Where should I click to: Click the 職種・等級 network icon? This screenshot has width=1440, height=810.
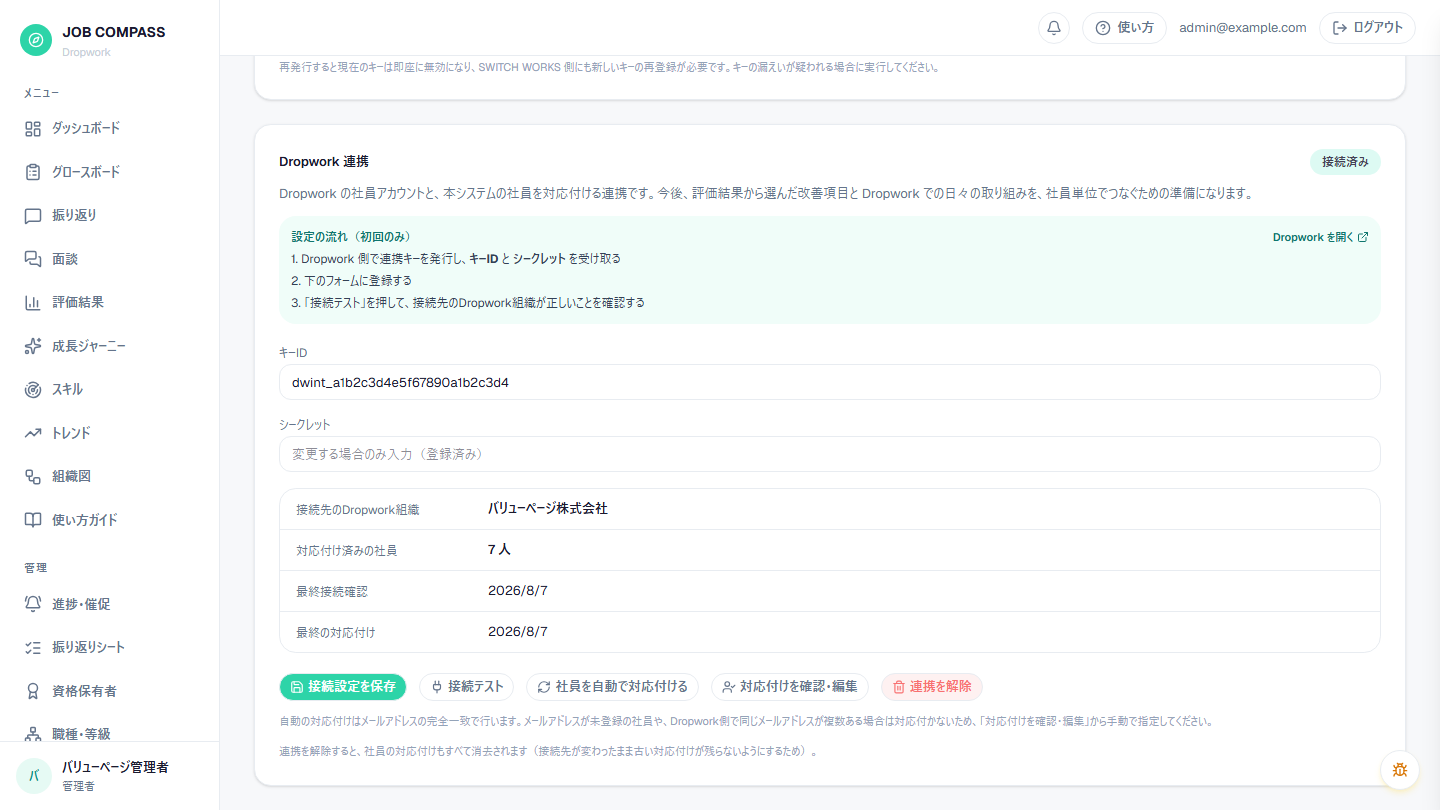click(33, 734)
